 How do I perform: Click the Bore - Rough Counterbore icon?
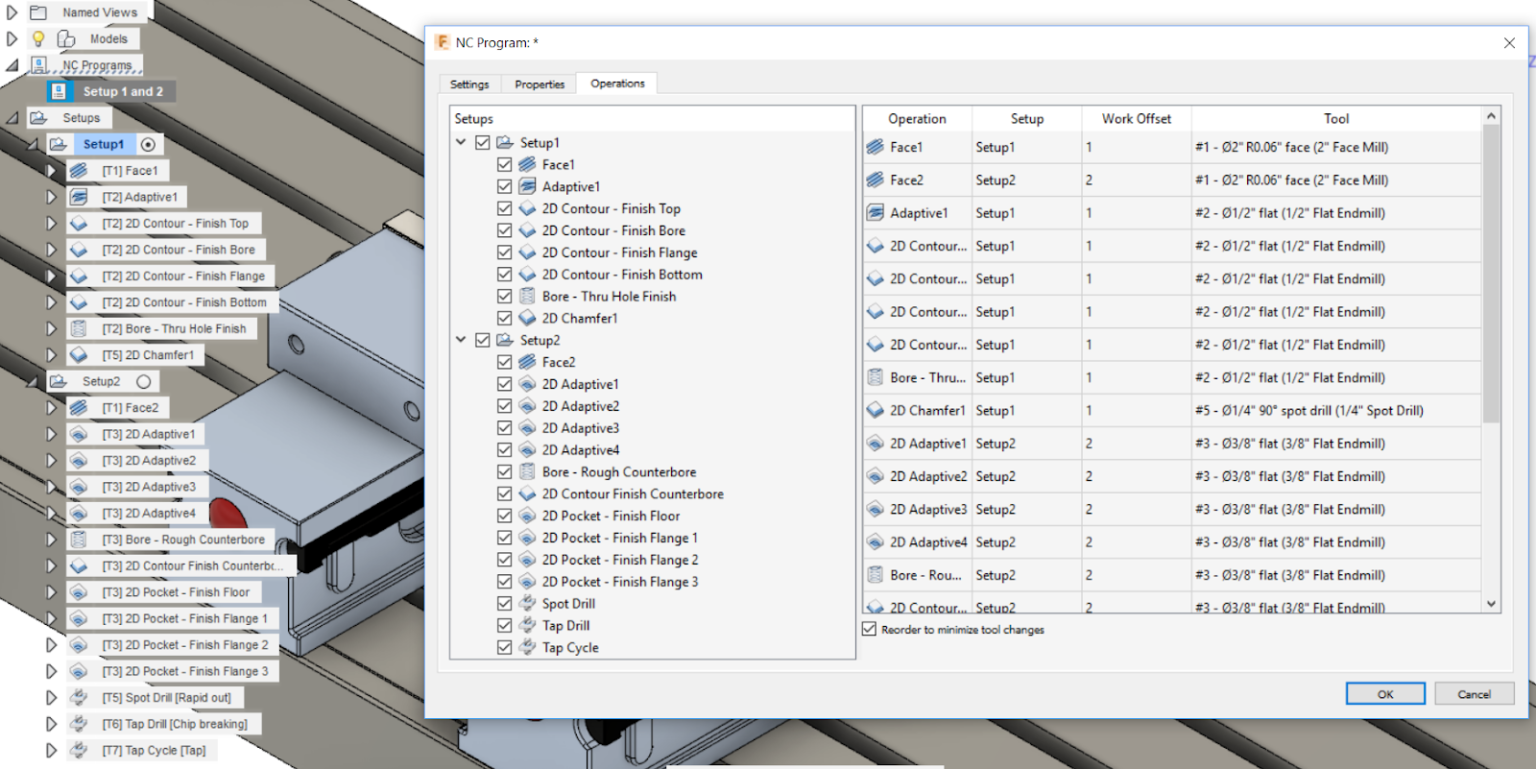click(528, 471)
